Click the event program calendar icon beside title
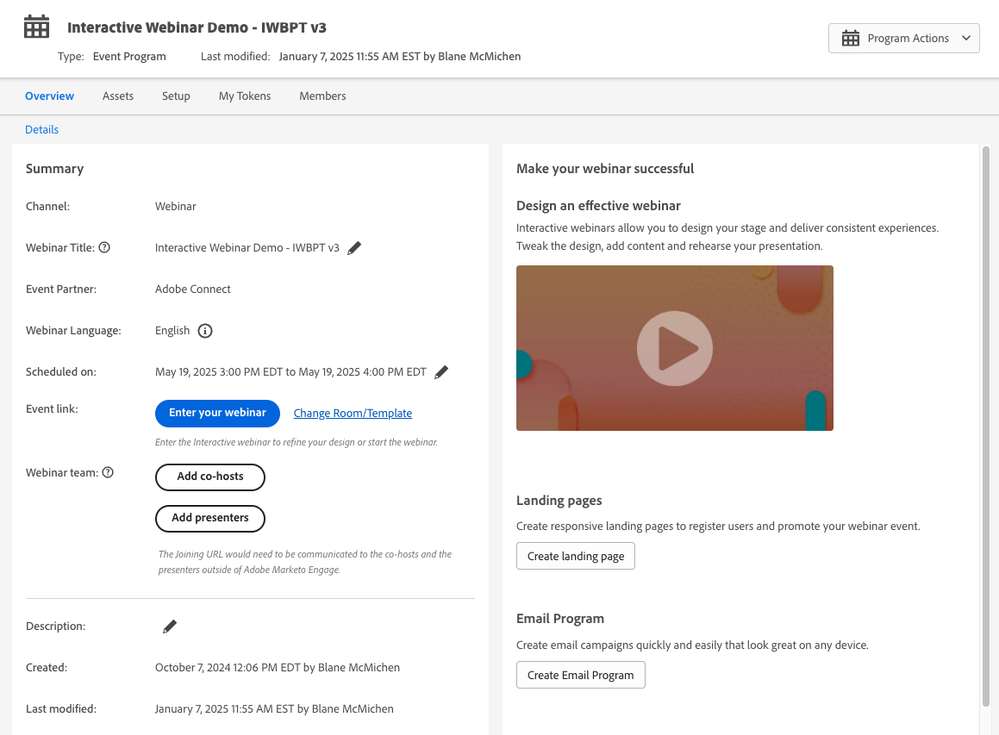 coord(36,27)
